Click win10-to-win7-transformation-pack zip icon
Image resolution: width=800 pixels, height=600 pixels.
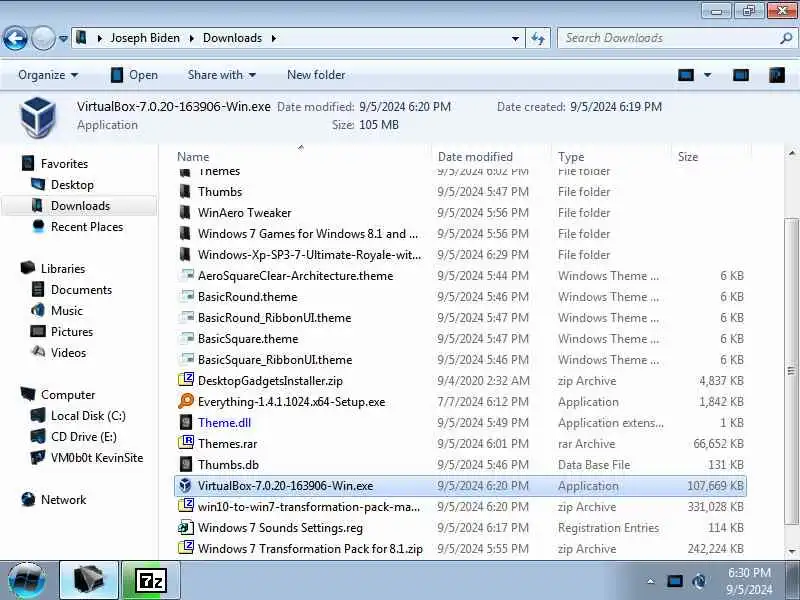[186, 506]
